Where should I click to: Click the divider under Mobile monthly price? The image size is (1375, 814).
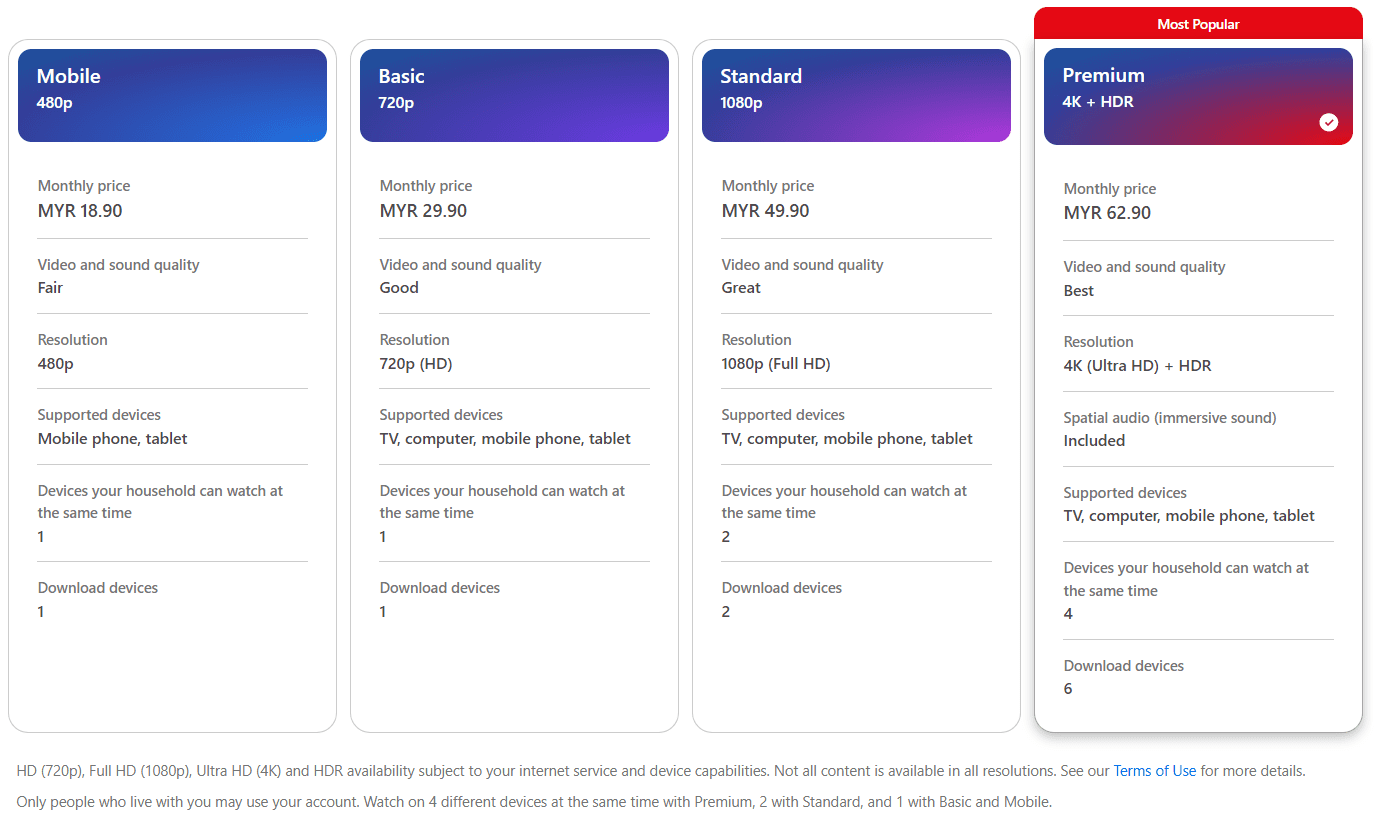click(172, 238)
